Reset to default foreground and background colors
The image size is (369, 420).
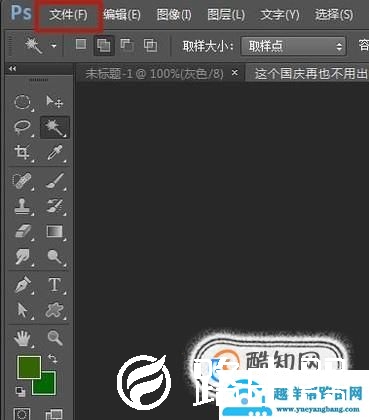coord(21,391)
